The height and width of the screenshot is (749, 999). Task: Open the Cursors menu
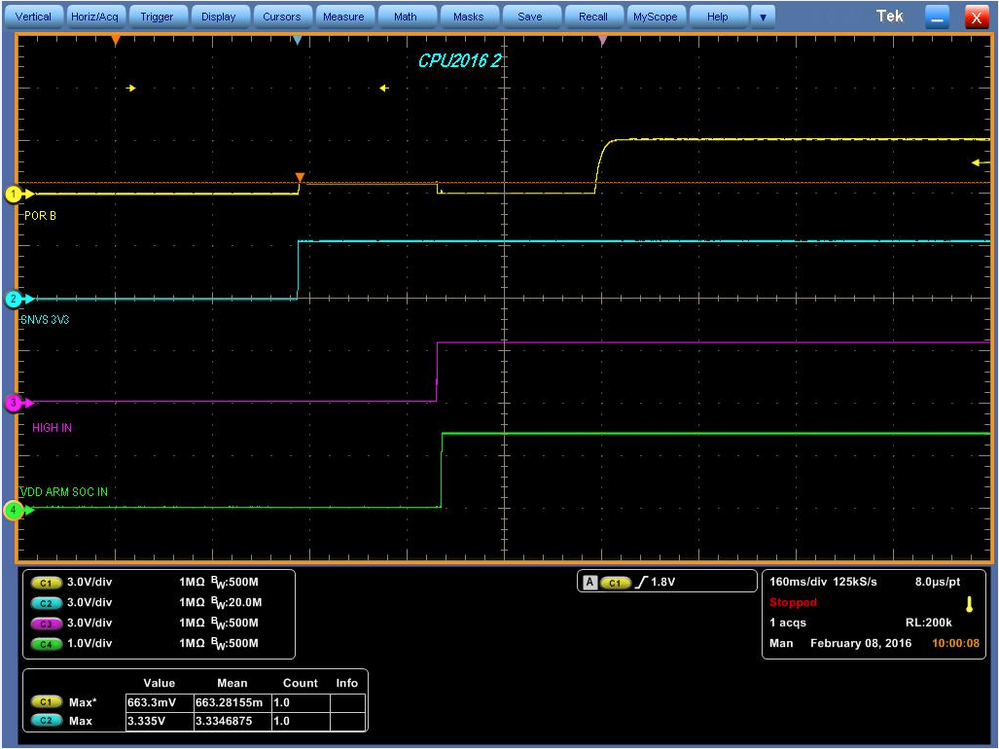pyautogui.click(x=282, y=17)
